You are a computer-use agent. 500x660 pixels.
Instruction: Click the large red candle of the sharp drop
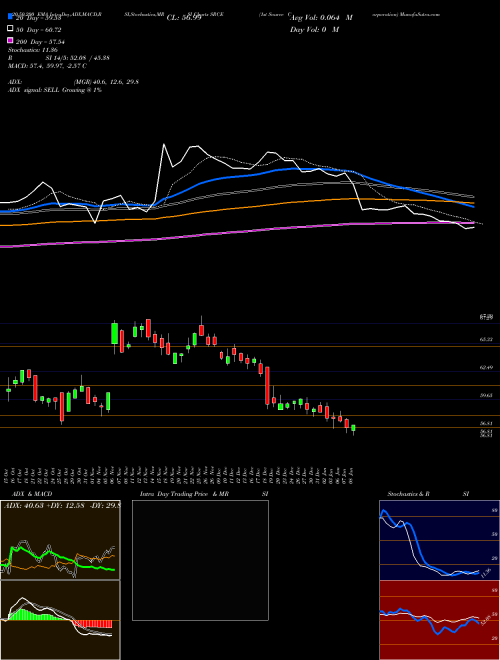coord(267,386)
